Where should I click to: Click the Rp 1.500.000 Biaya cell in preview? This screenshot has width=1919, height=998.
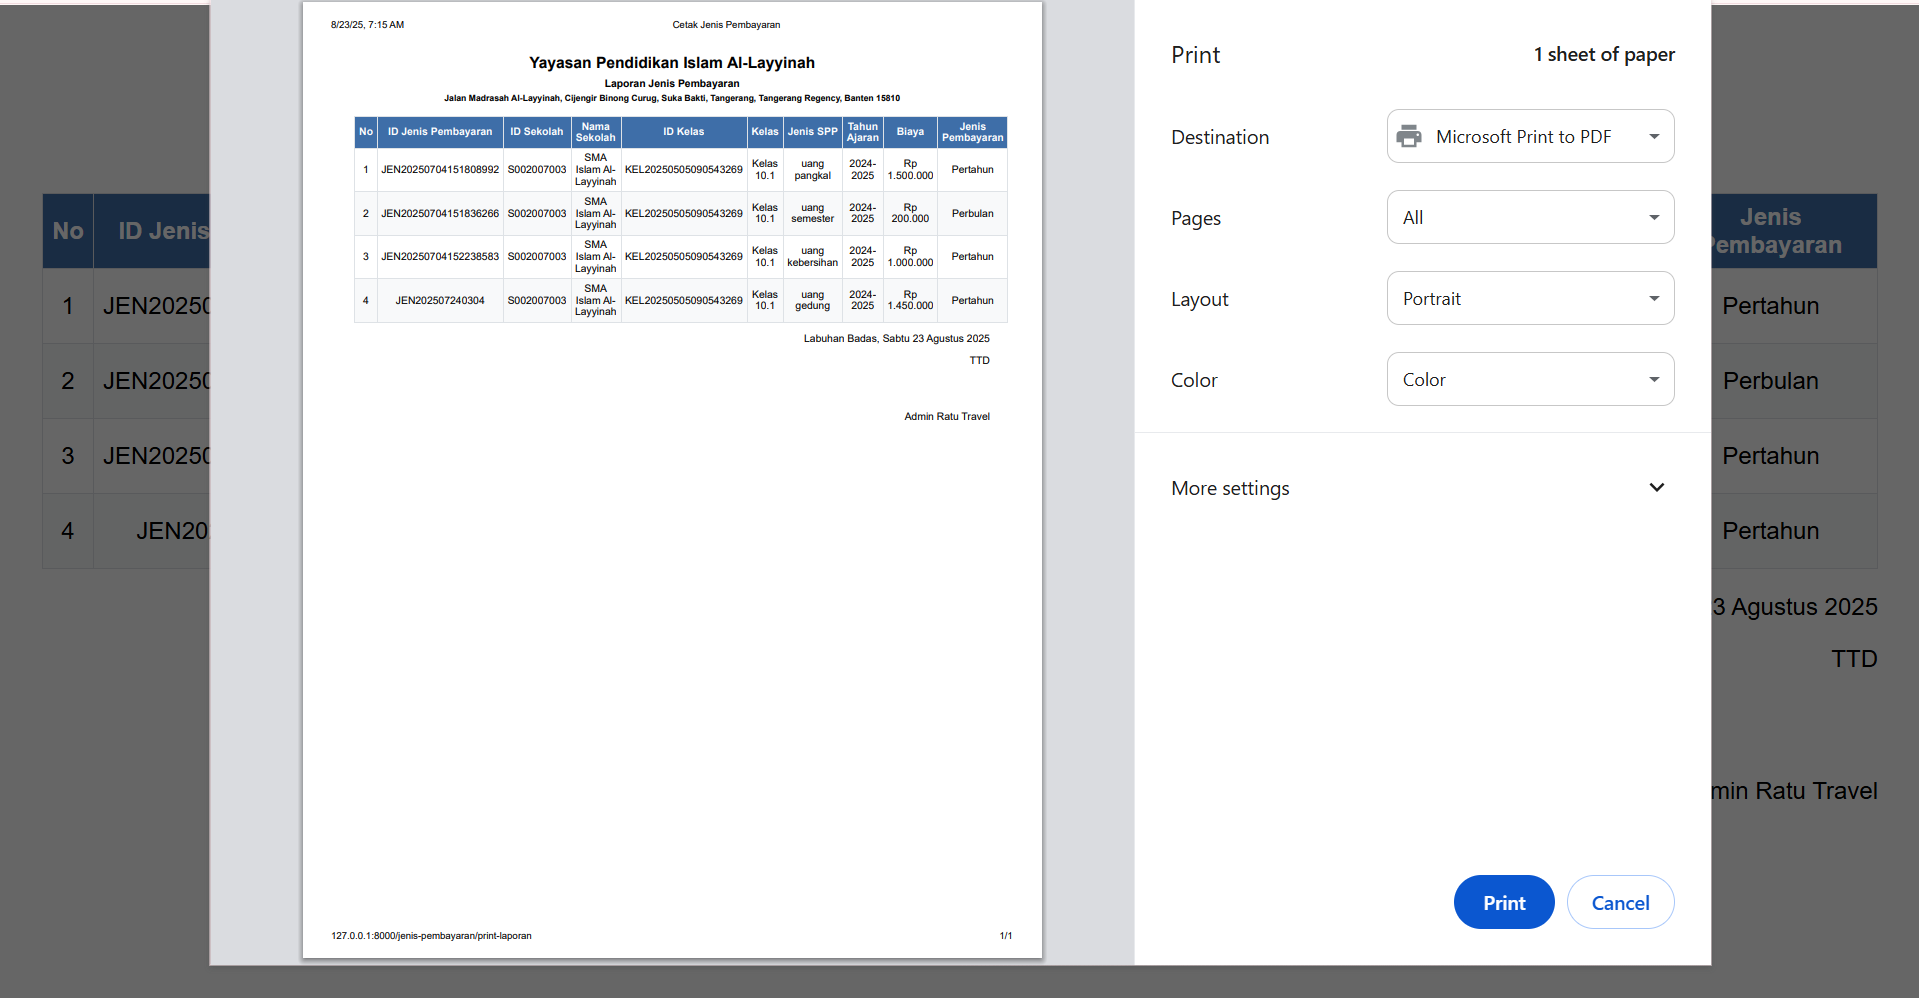point(910,170)
